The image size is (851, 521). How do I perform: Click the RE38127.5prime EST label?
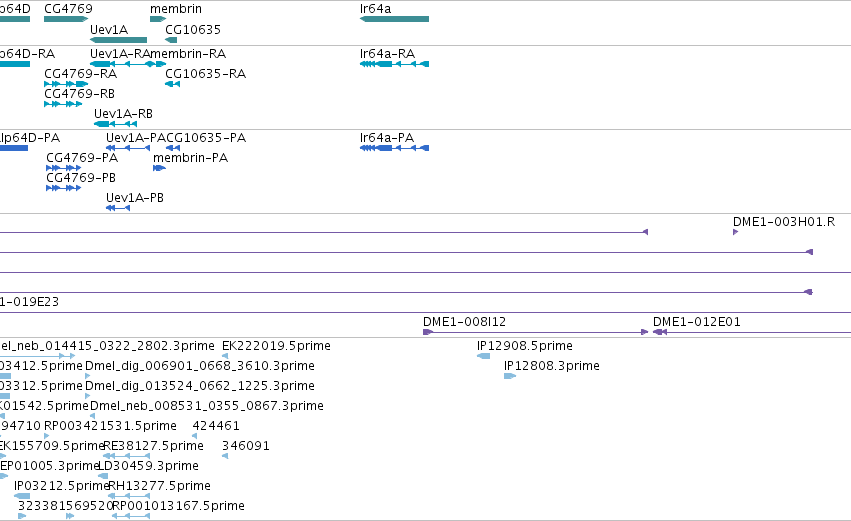click(153, 446)
